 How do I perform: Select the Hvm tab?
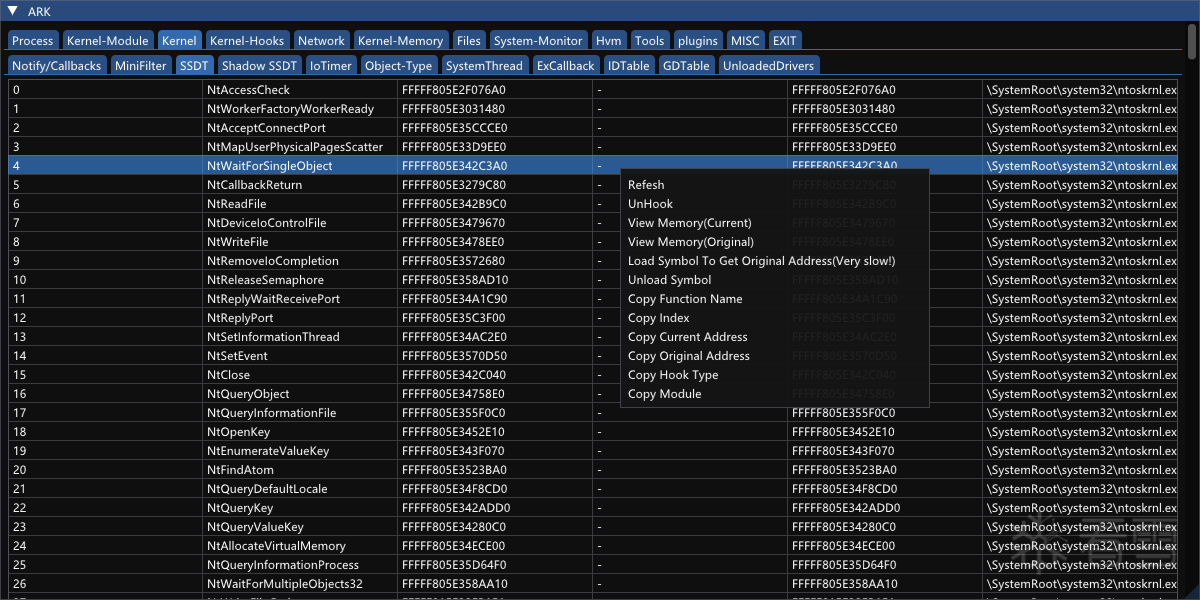tap(608, 41)
